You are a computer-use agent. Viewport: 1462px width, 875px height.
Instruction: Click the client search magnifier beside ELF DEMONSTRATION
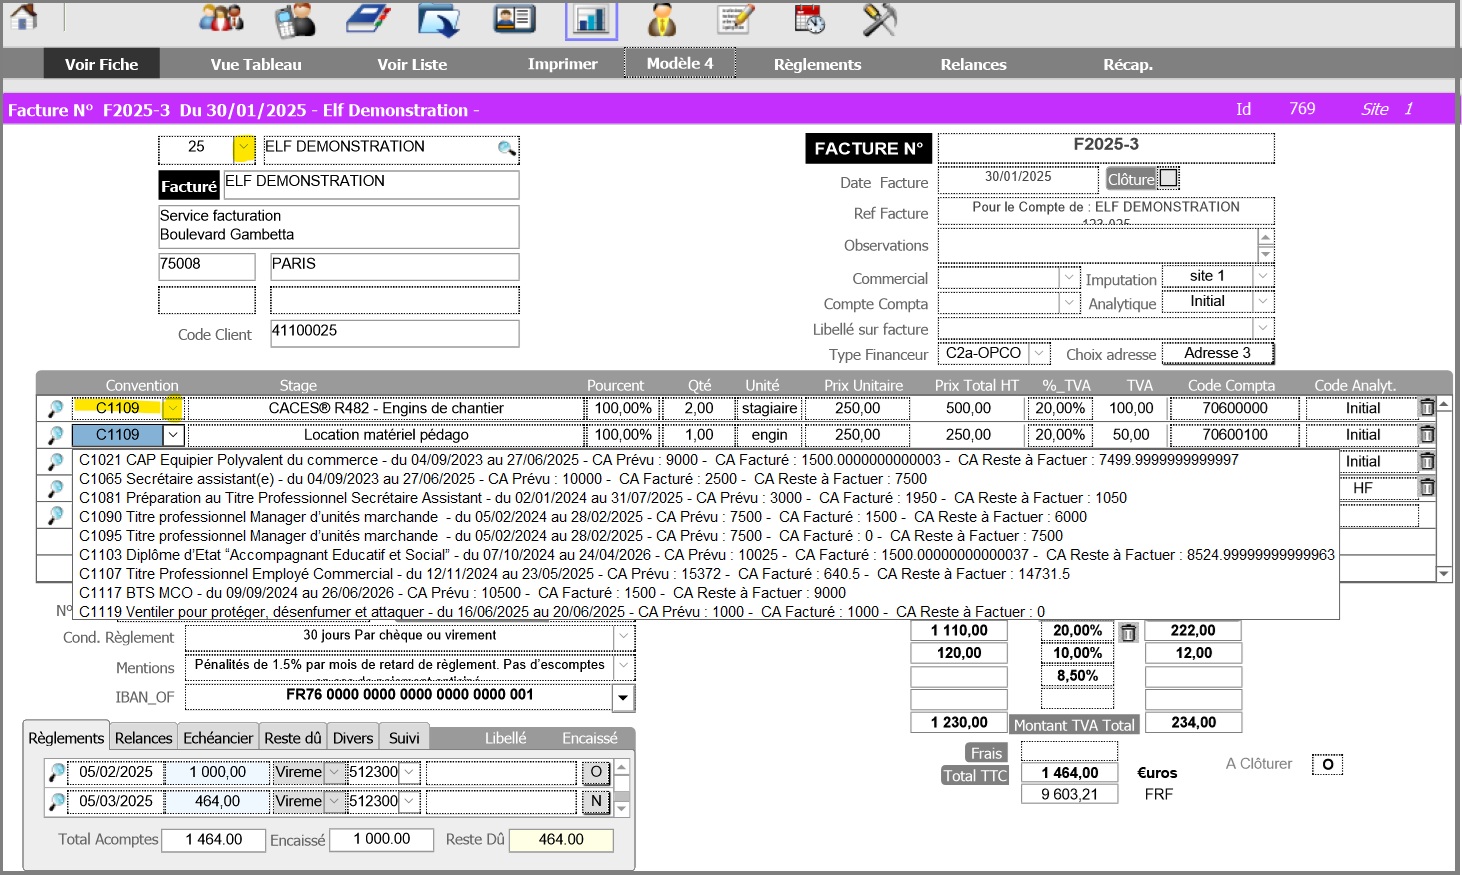click(x=507, y=149)
